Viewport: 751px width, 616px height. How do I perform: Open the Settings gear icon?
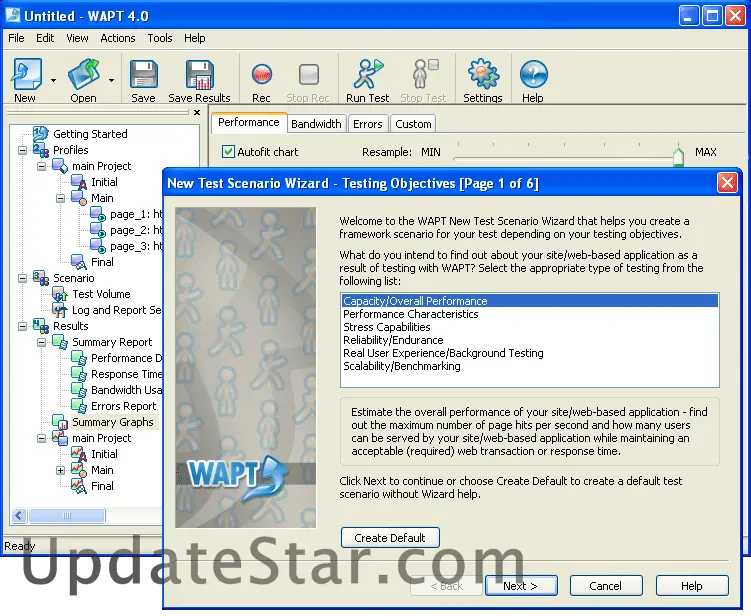483,74
